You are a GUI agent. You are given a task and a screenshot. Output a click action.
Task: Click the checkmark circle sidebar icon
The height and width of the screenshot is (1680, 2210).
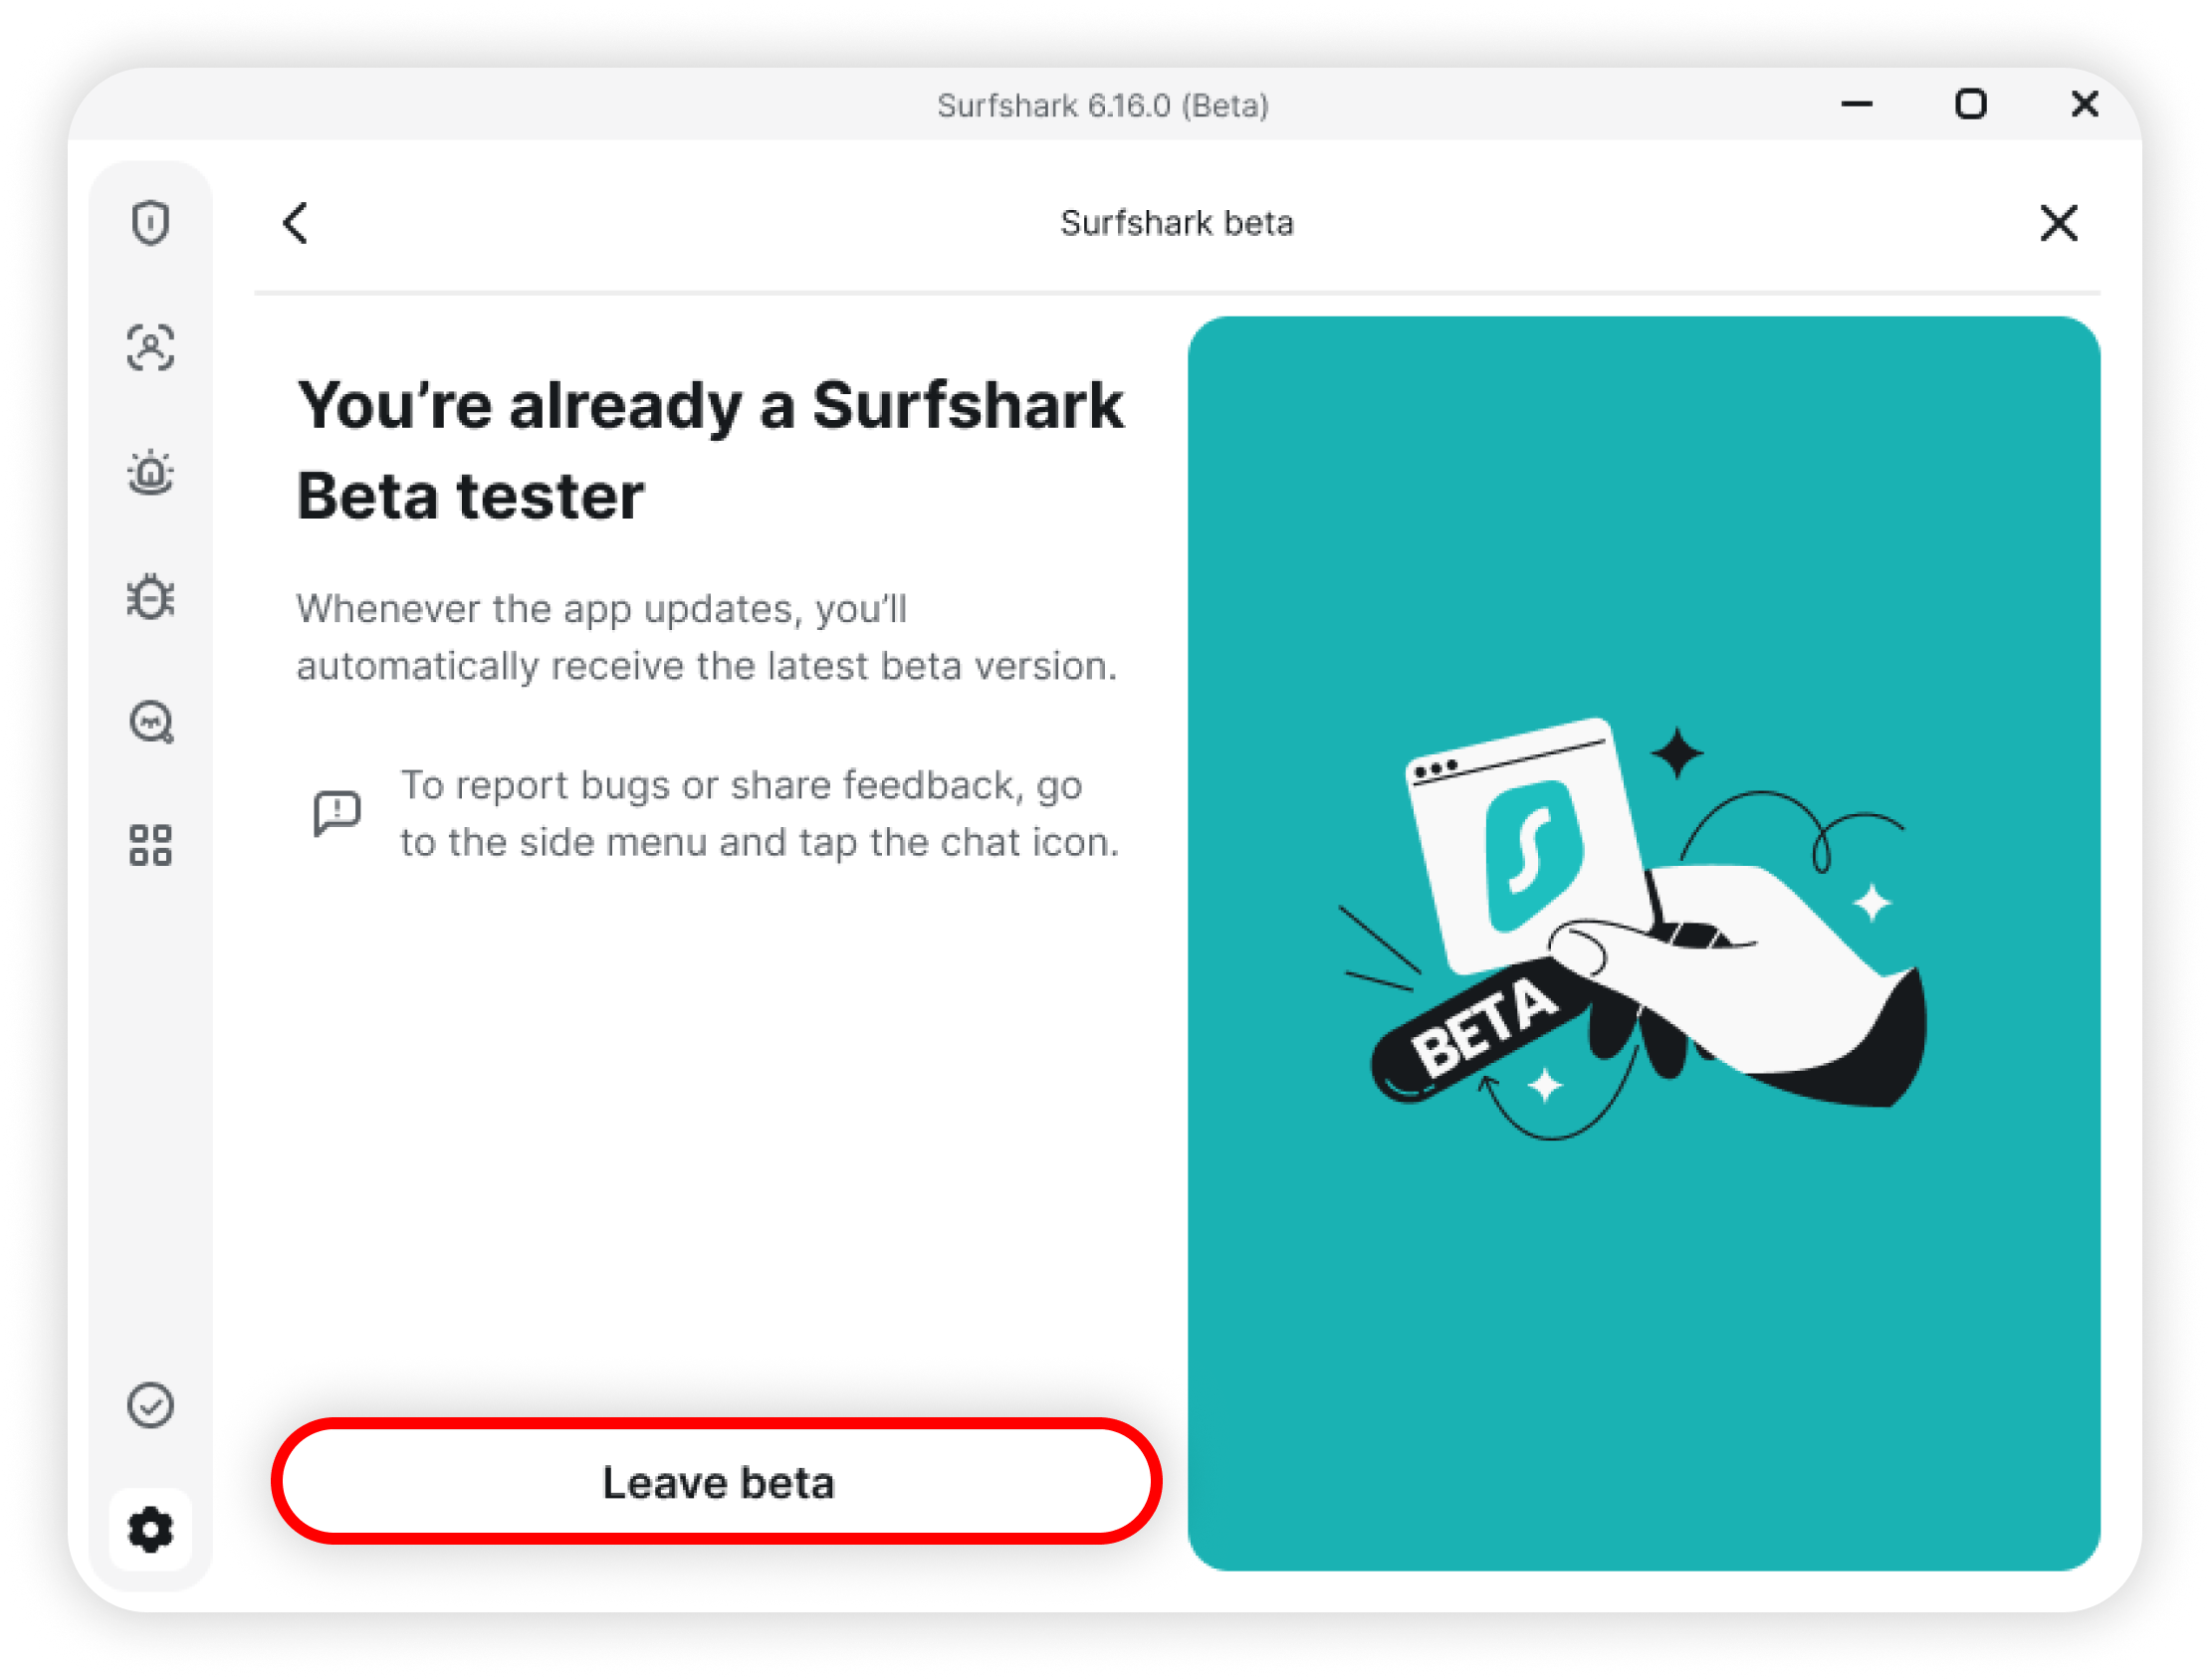pos(150,1406)
